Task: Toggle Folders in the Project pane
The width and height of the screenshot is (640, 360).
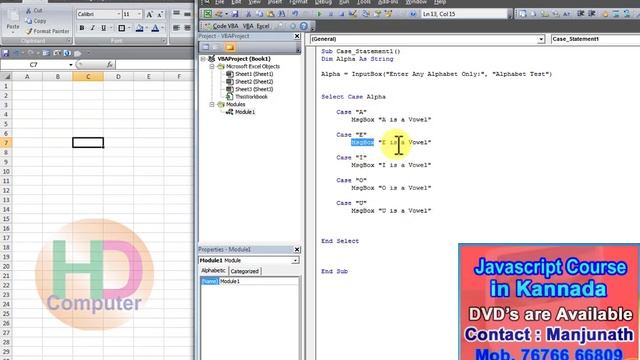Action: point(229,47)
